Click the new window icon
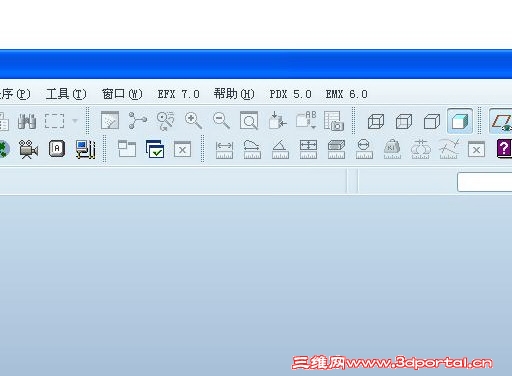The width and height of the screenshot is (512, 376). [x=127, y=149]
